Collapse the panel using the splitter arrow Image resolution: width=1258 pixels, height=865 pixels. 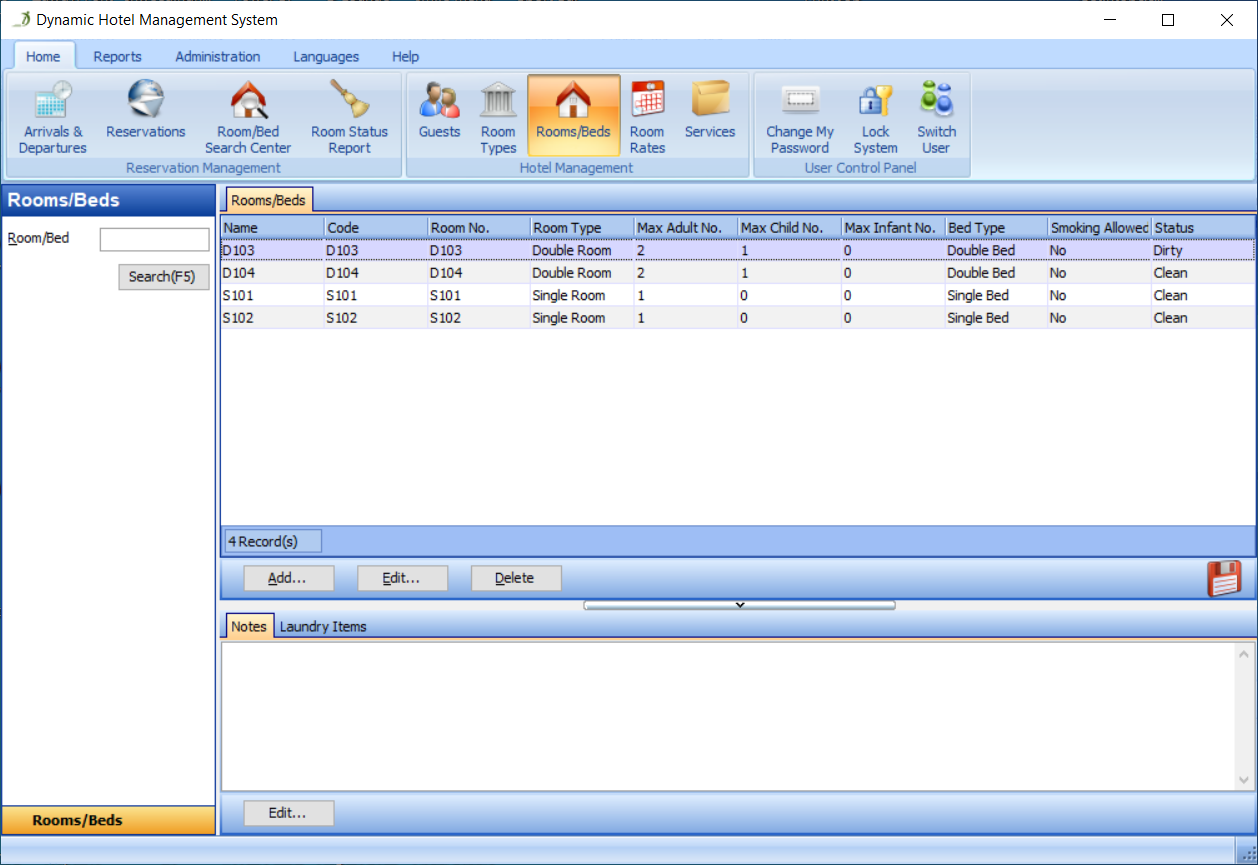click(x=739, y=605)
